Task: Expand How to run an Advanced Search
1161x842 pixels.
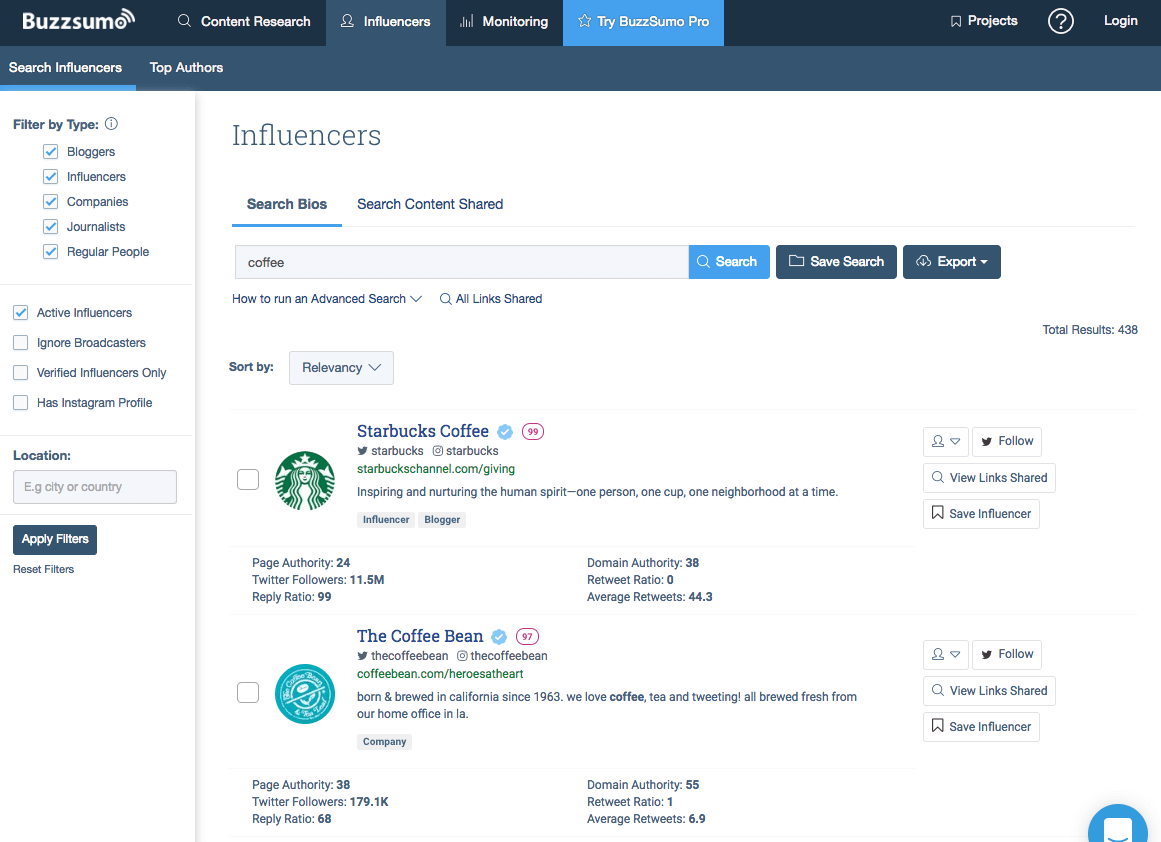Action: click(327, 299)
